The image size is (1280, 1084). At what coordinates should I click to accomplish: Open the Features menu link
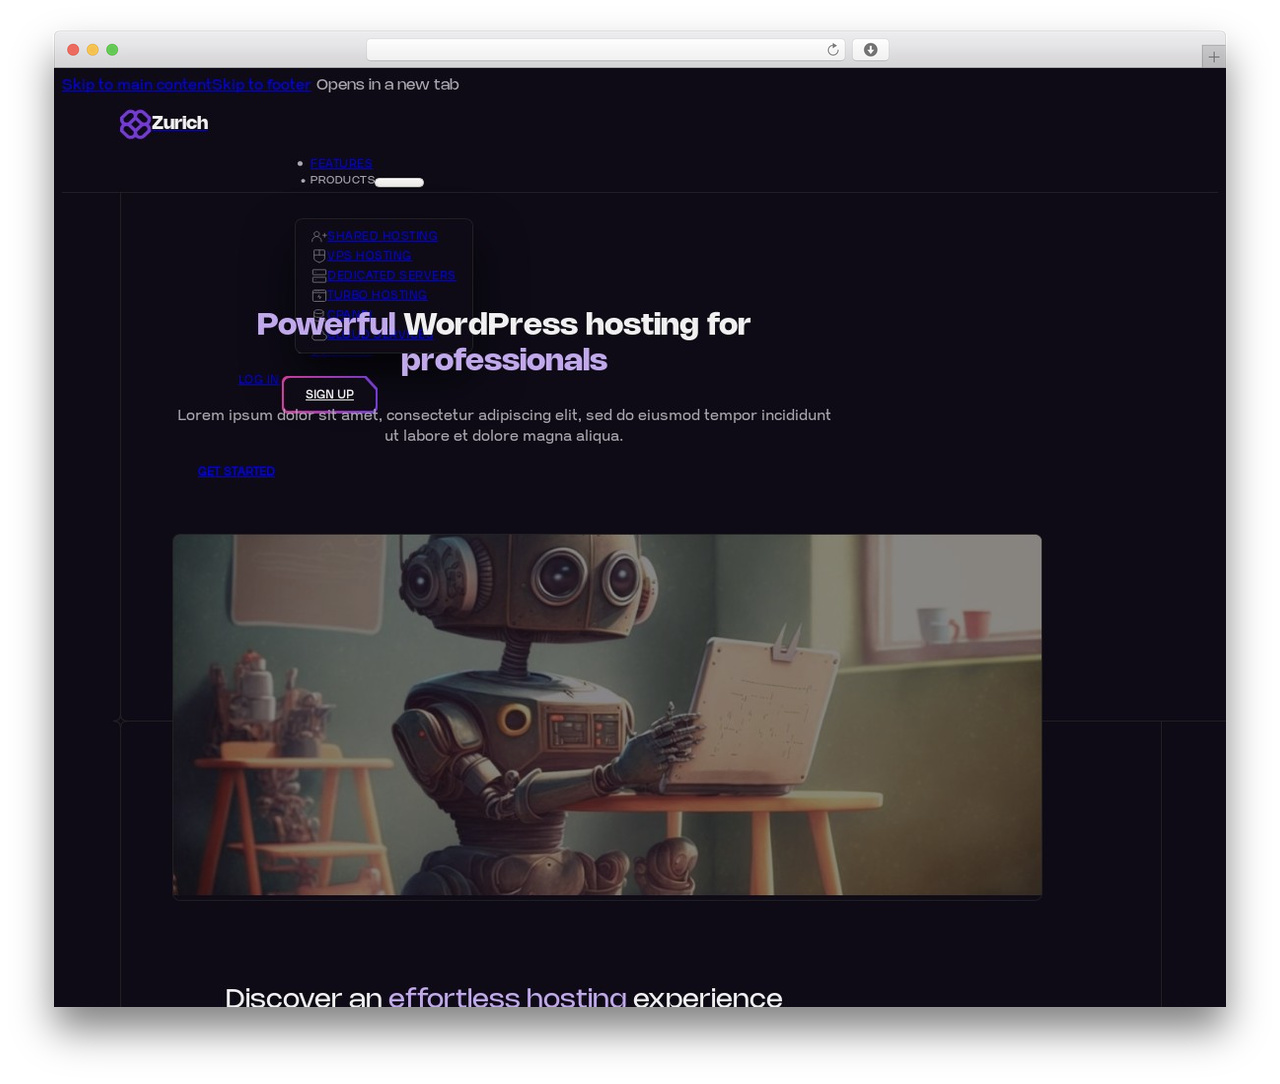[341, 163]
